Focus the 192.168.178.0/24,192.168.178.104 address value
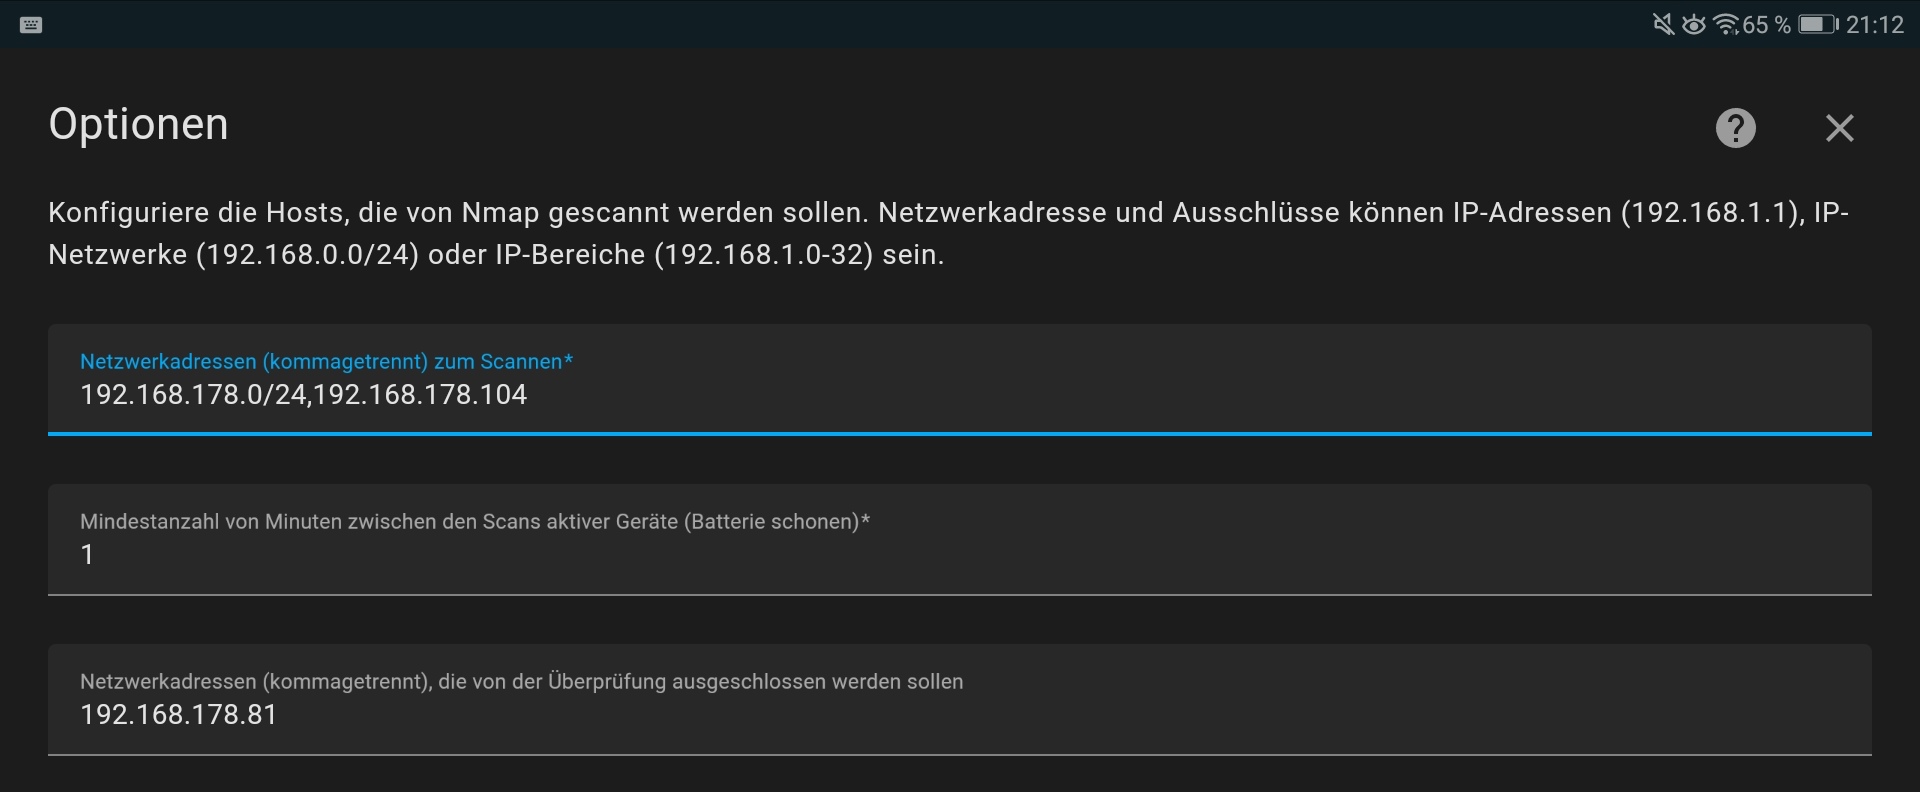Image resolution: width=1920 pixels, height=792 pixels. tap(303, 395)
